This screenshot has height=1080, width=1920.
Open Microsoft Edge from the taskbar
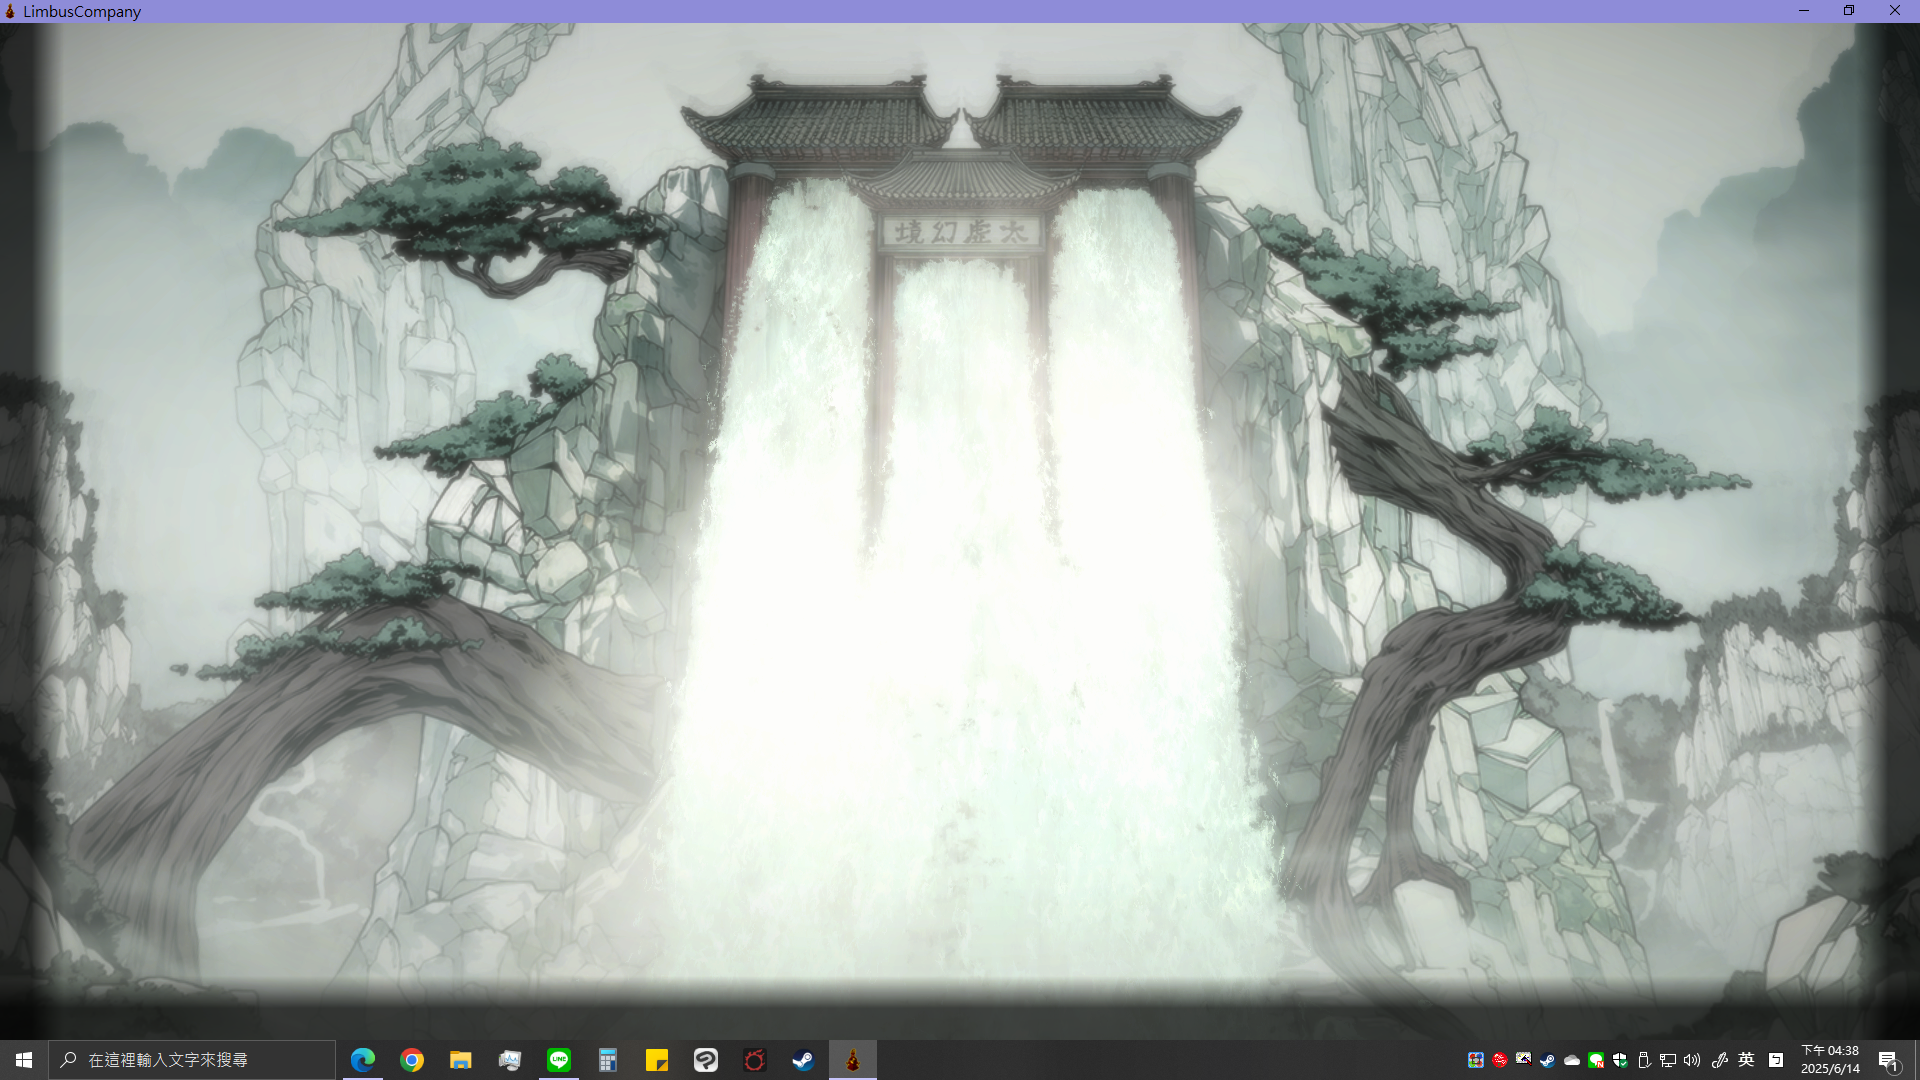tap(363, 1060)
